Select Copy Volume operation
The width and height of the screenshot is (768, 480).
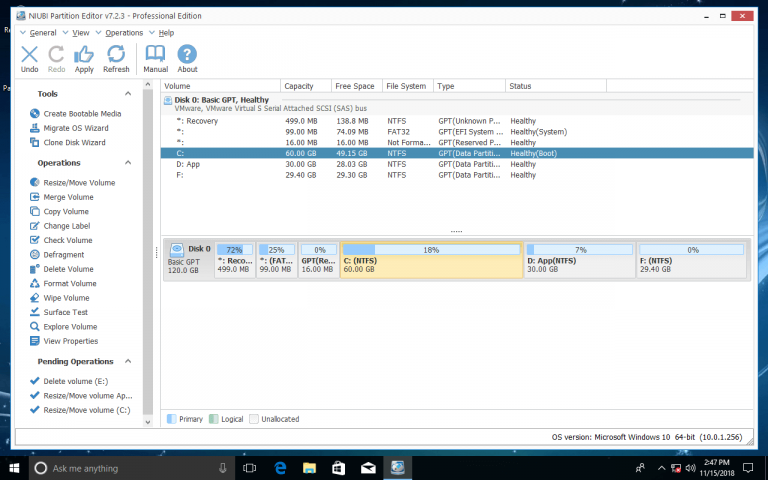tap(59, 212)
